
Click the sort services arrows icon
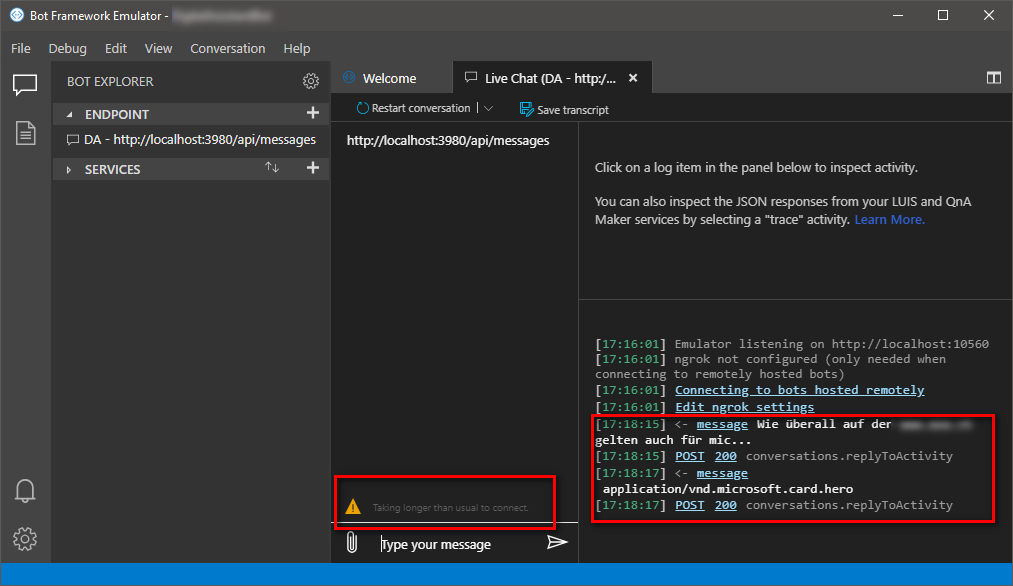tap(272, 167)
